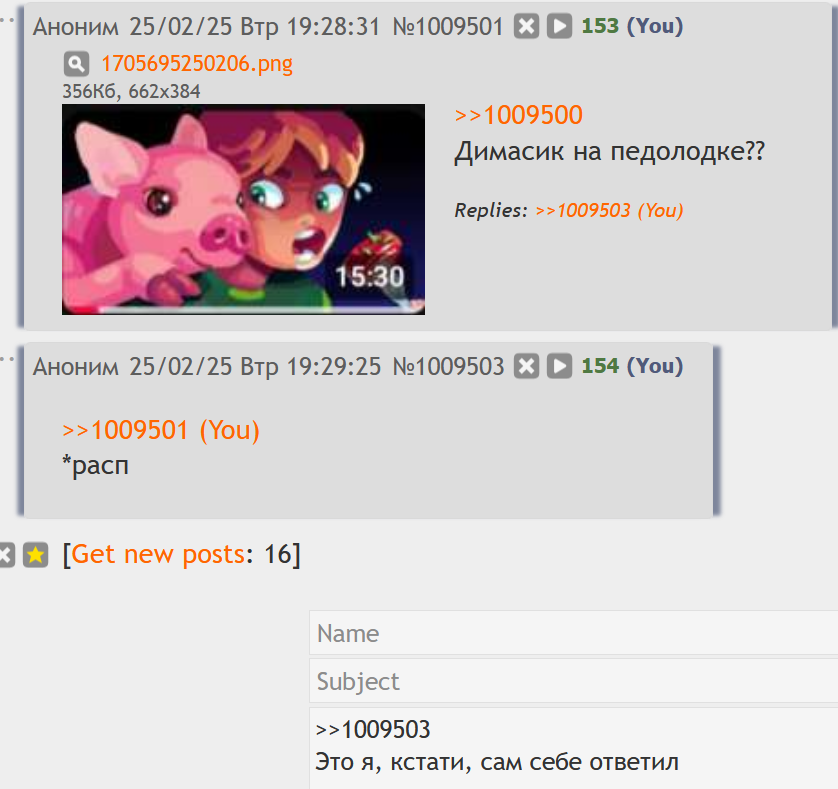Expand the pig cartoon image thumbnail
The height and width of the screenshot is (789, 838).
click(243, 209)
